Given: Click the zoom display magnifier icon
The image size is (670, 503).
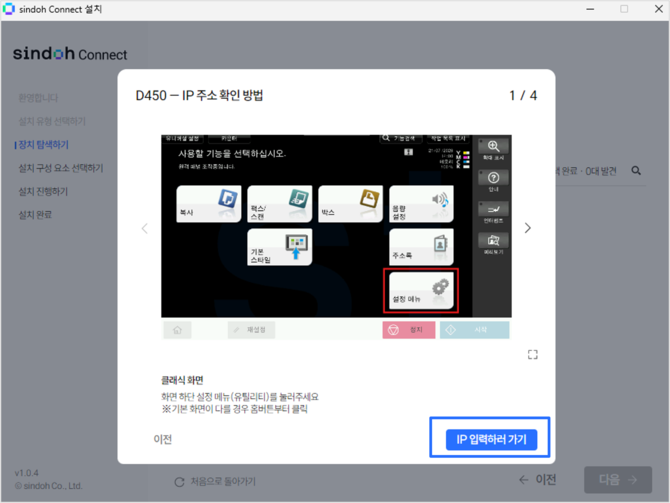Looking at the screenshot, I should point(493,149).
